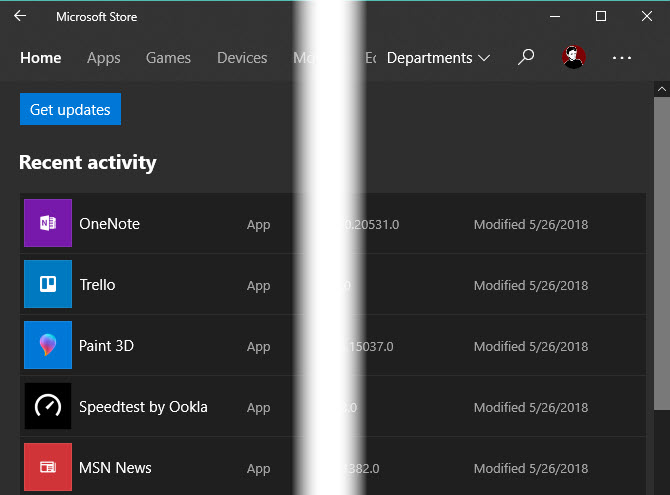Switch to the Home tab
The image size is (670, 495).
(41, 58)
